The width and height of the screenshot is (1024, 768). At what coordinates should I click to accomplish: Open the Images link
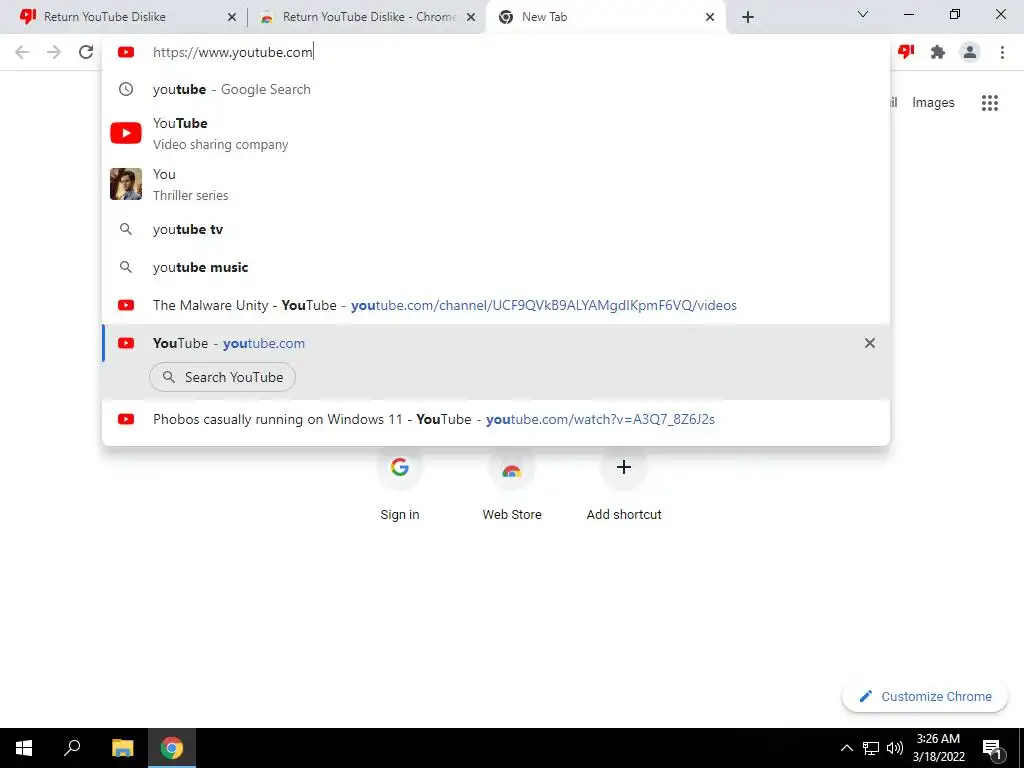[933, 103]
